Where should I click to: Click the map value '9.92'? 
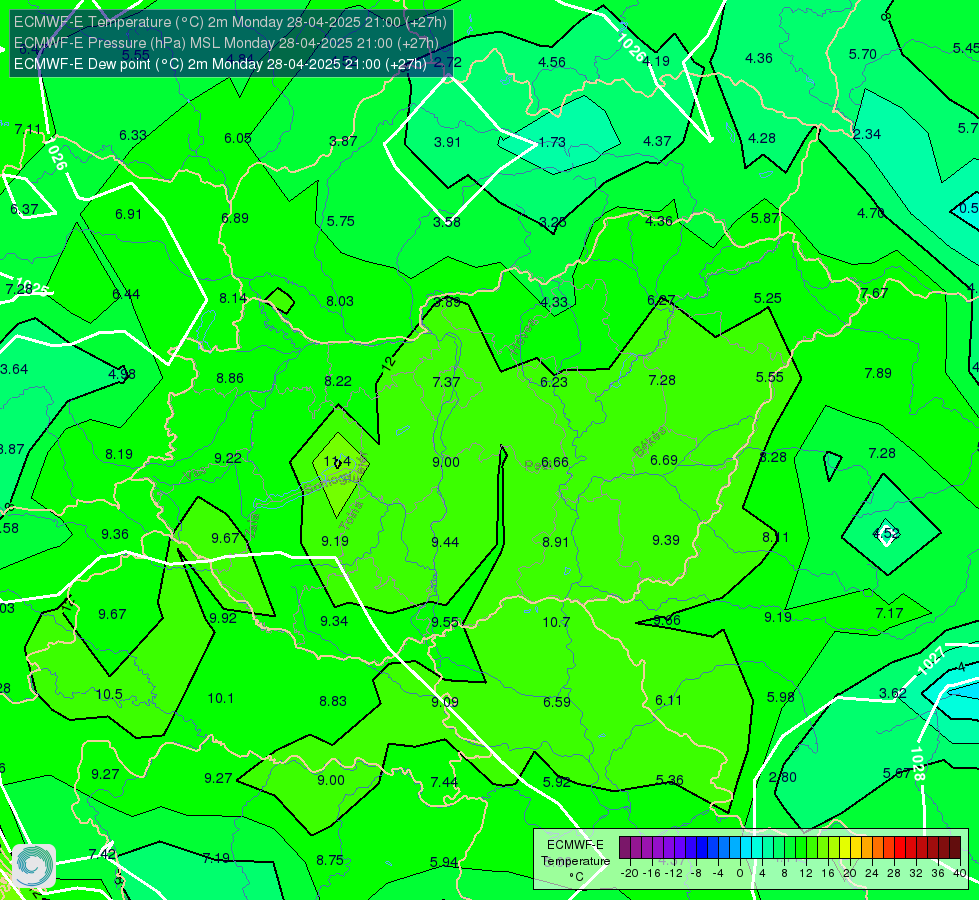pos(223,618)
